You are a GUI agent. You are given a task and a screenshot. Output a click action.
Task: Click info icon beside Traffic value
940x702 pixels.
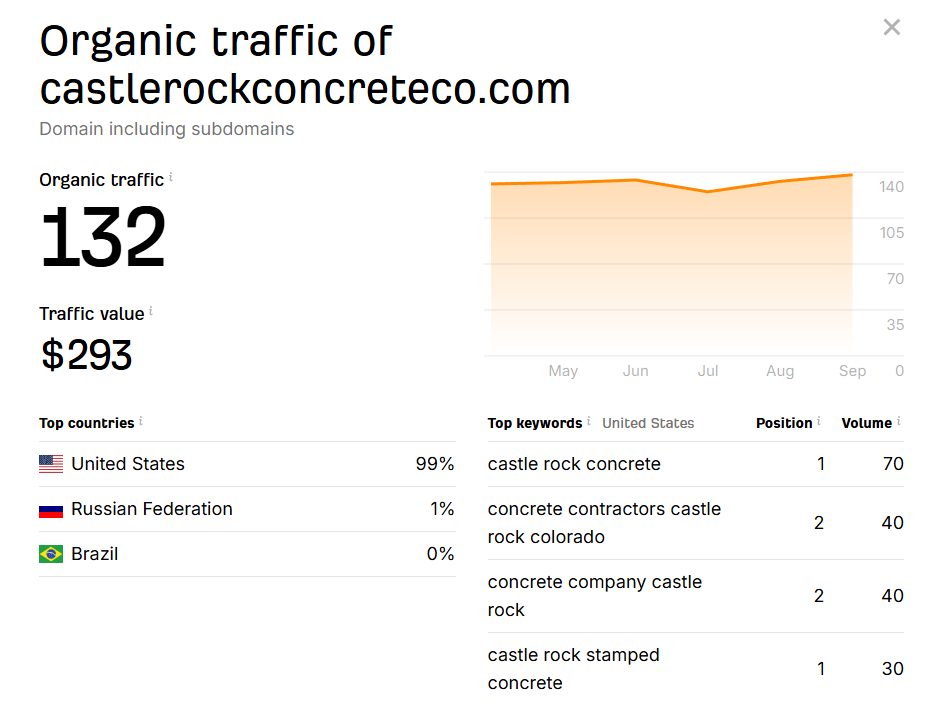151,311
